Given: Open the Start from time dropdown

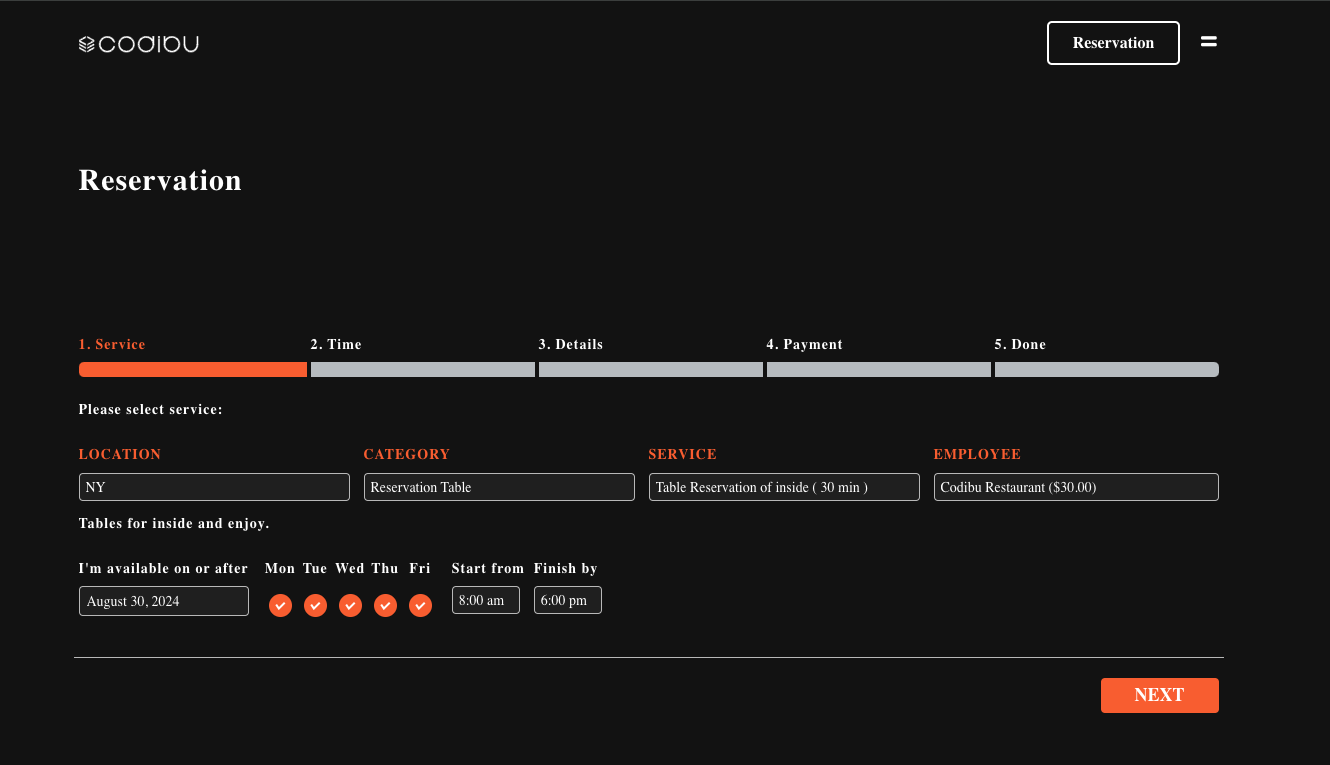Looking at the screenshot, I should pyautogui.click(x=485, y=600).
